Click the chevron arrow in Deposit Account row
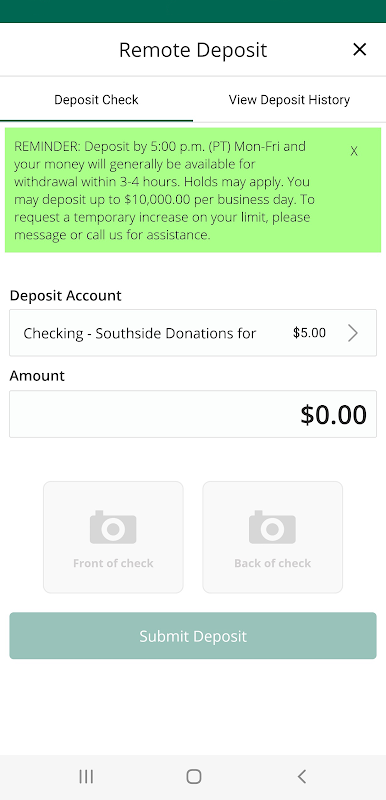 coord(353,333)
